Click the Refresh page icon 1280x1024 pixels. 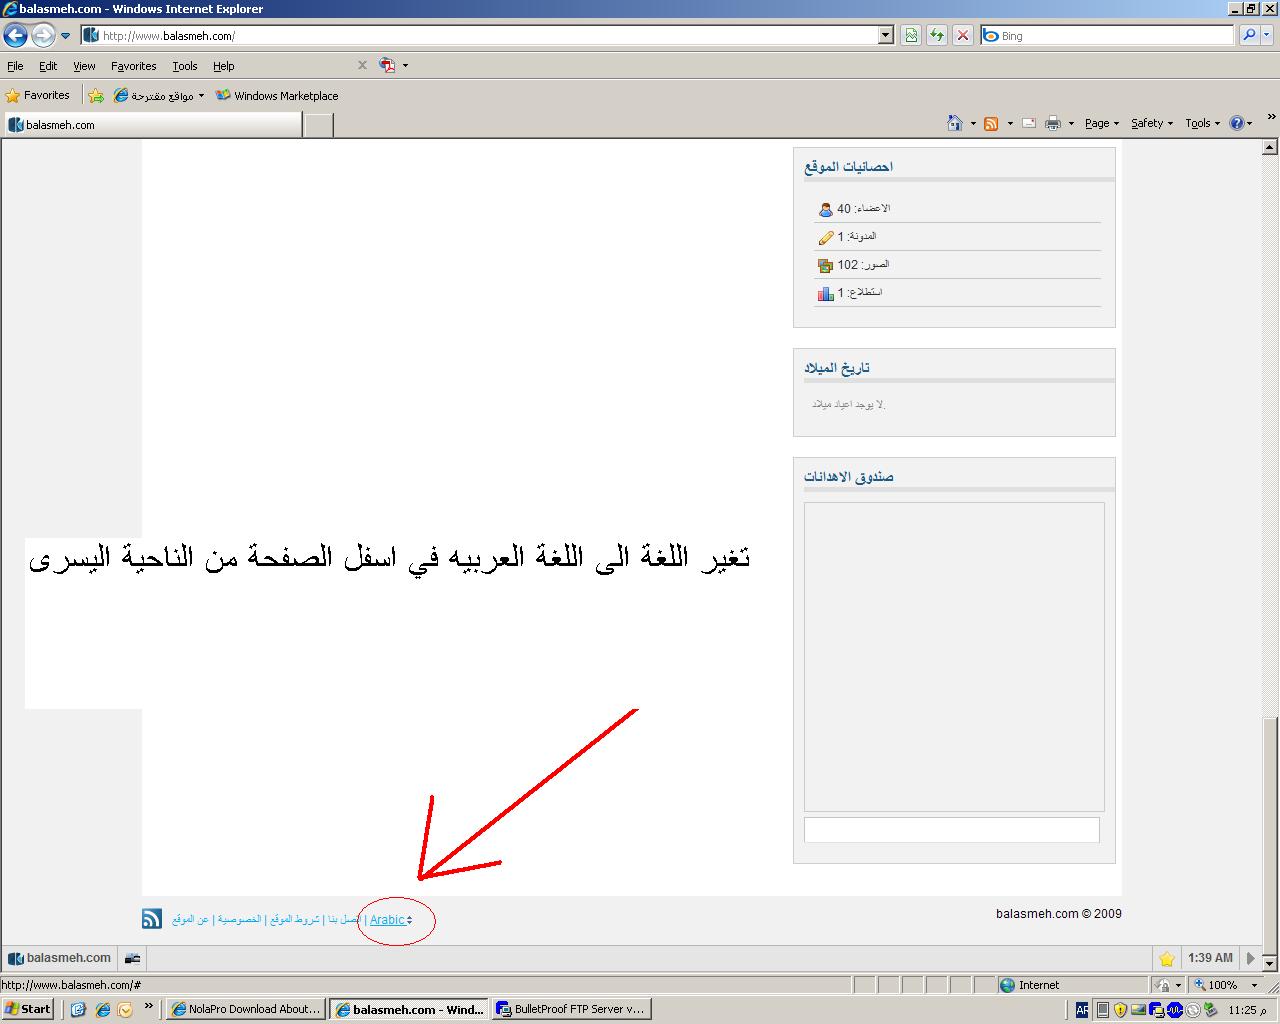[937, 36]
